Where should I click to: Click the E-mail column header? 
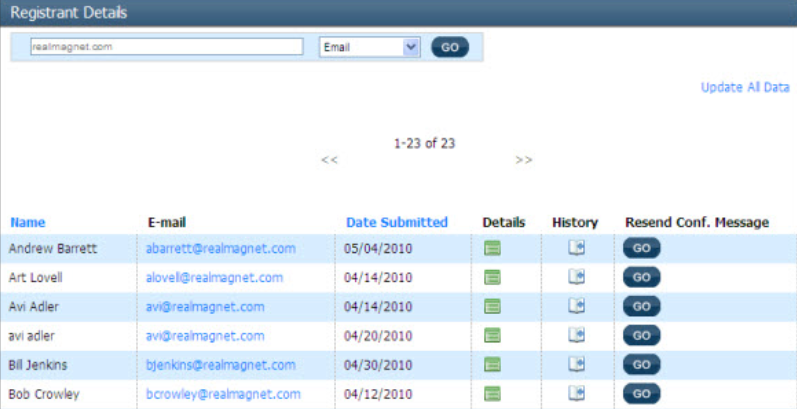167,223
